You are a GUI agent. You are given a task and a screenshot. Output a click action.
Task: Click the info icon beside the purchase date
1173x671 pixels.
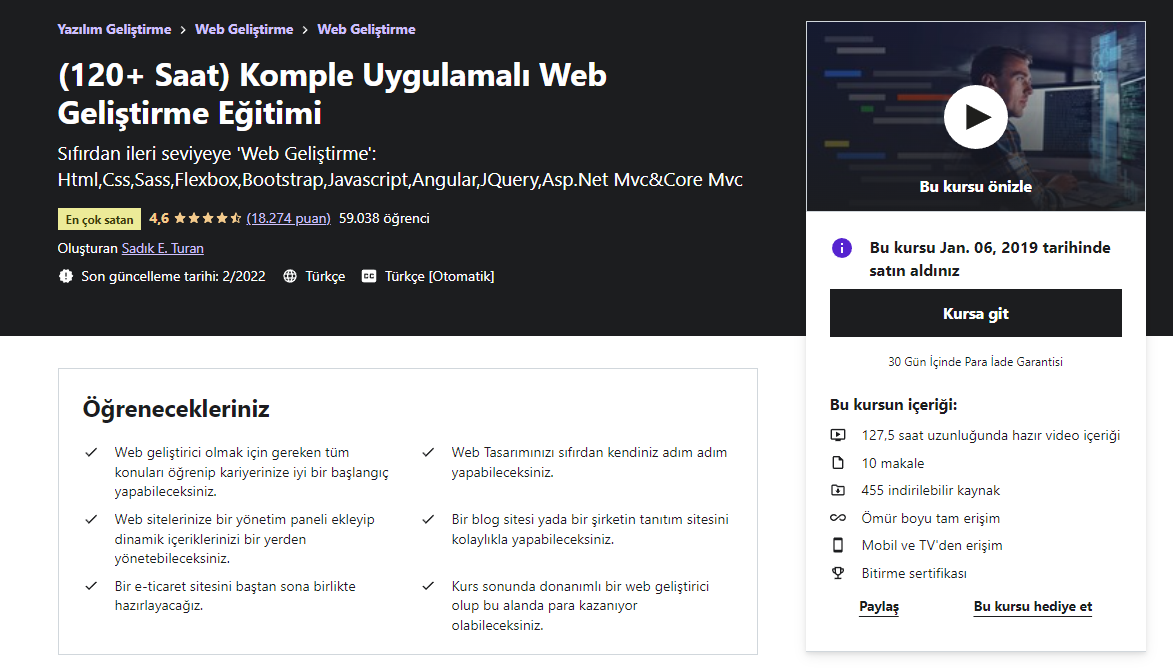coord(841,247)
